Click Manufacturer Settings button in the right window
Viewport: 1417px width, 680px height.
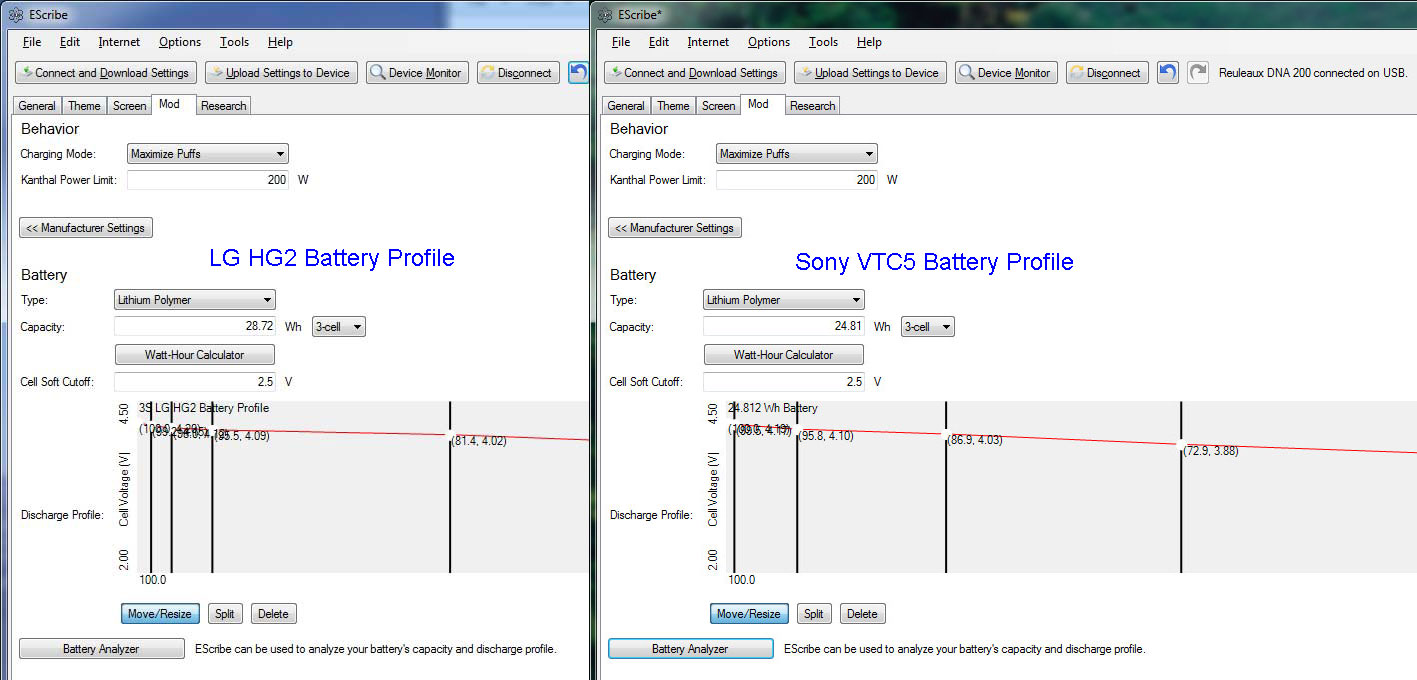[x=675, y=228]
